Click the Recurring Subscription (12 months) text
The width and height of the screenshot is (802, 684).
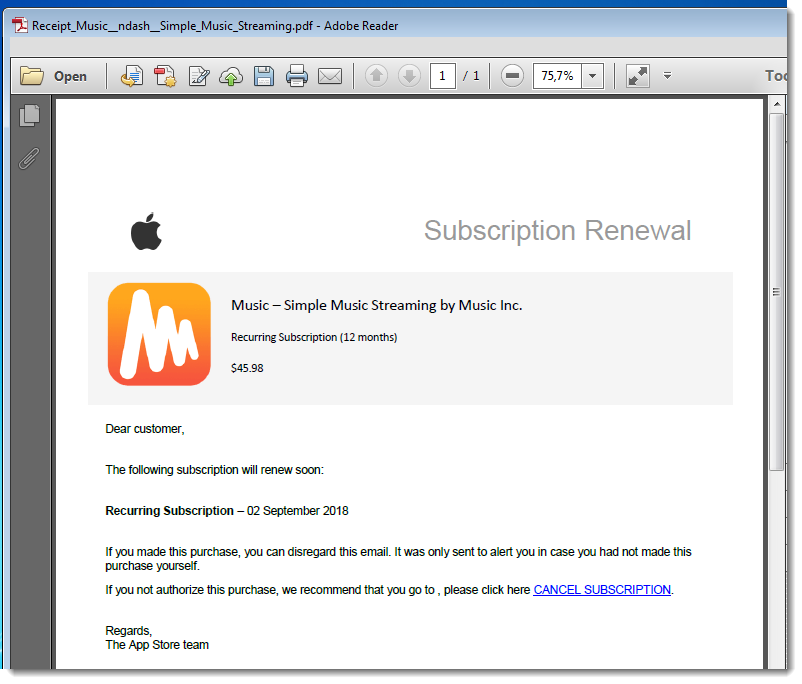[314, 337]
